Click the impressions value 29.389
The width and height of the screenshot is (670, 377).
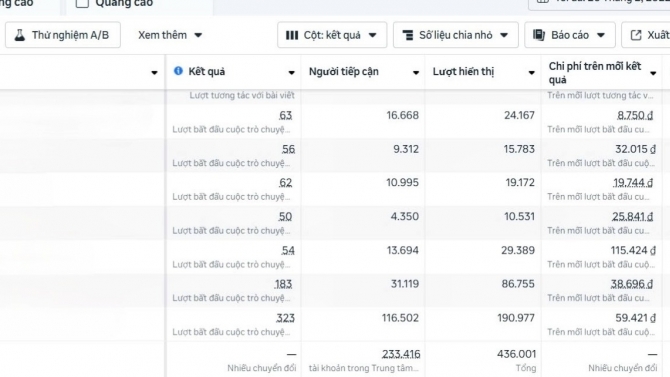point(518,250)
